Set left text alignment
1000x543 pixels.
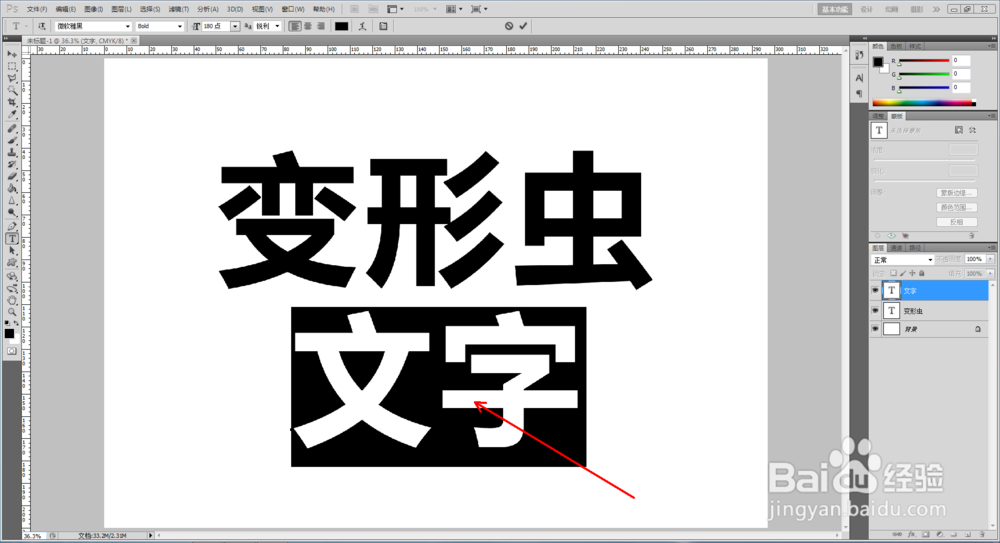pos(295,26)
